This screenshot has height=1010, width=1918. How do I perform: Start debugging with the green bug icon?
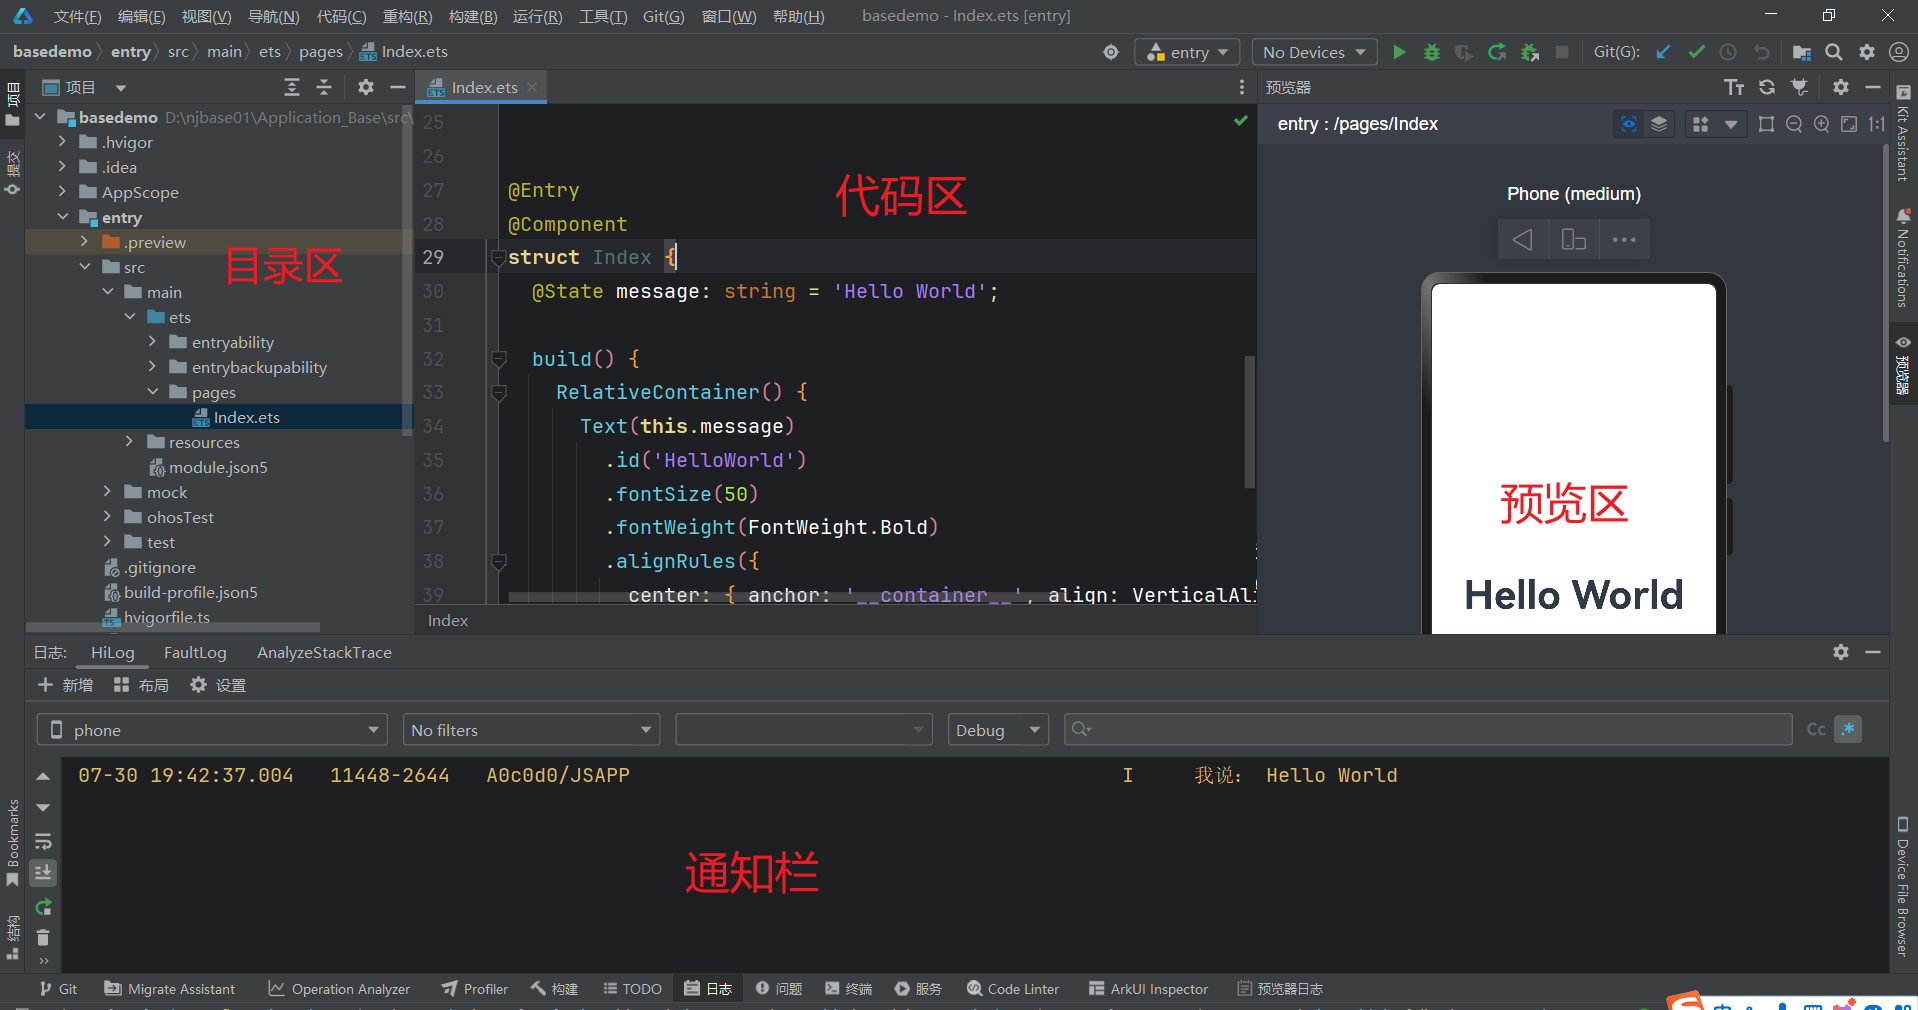(x=1431, y=52)
